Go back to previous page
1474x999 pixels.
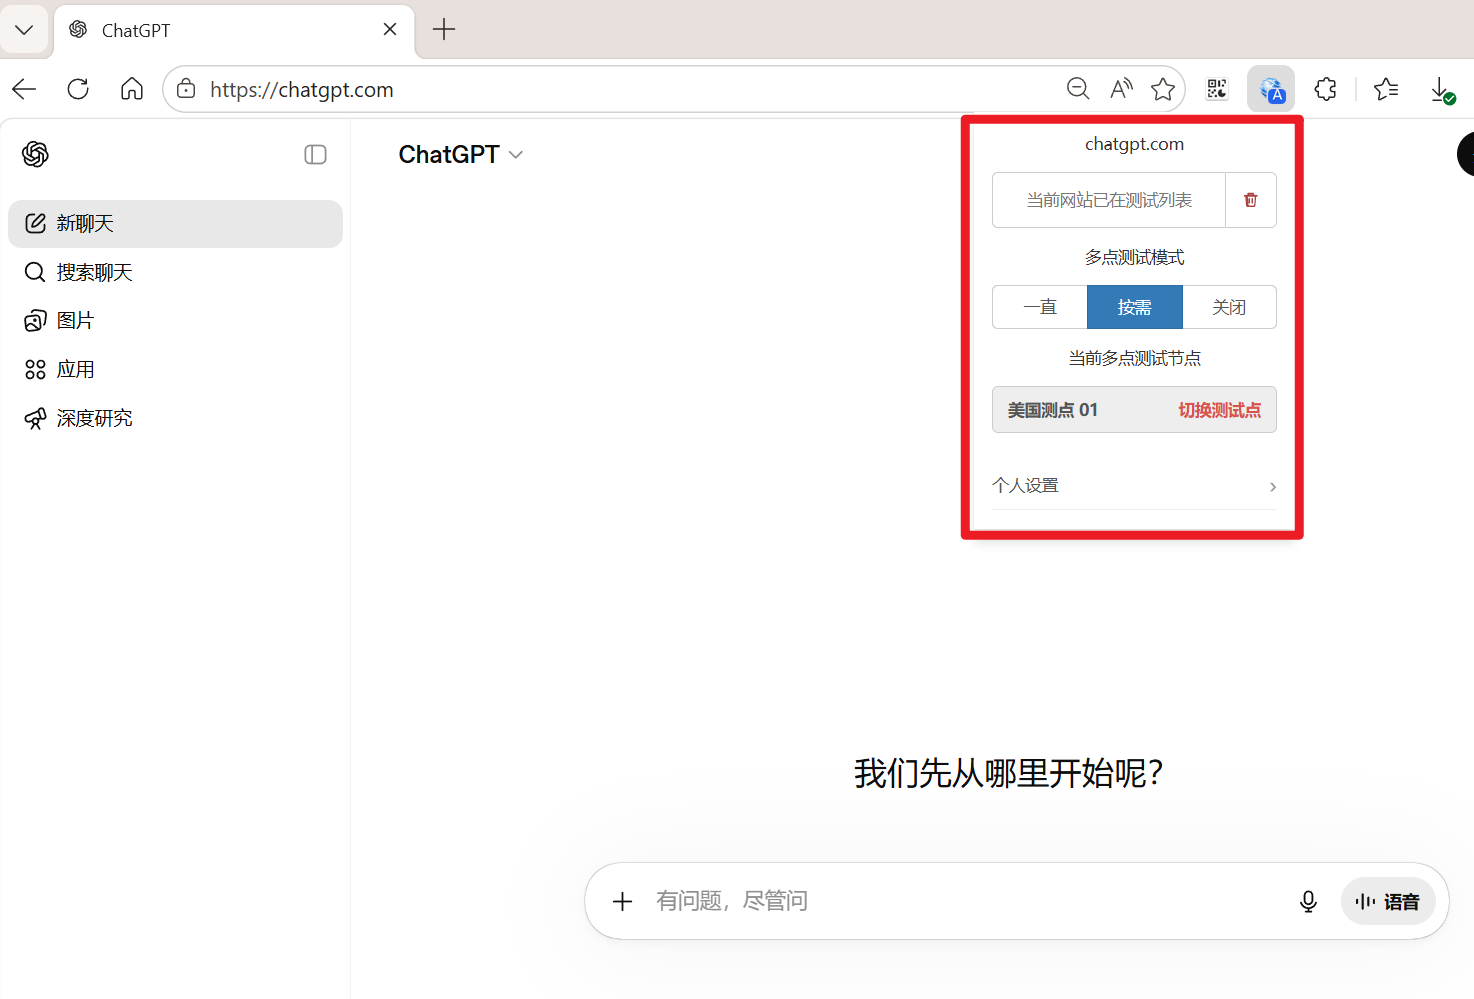pyautogui.click(x=24, y=89)
